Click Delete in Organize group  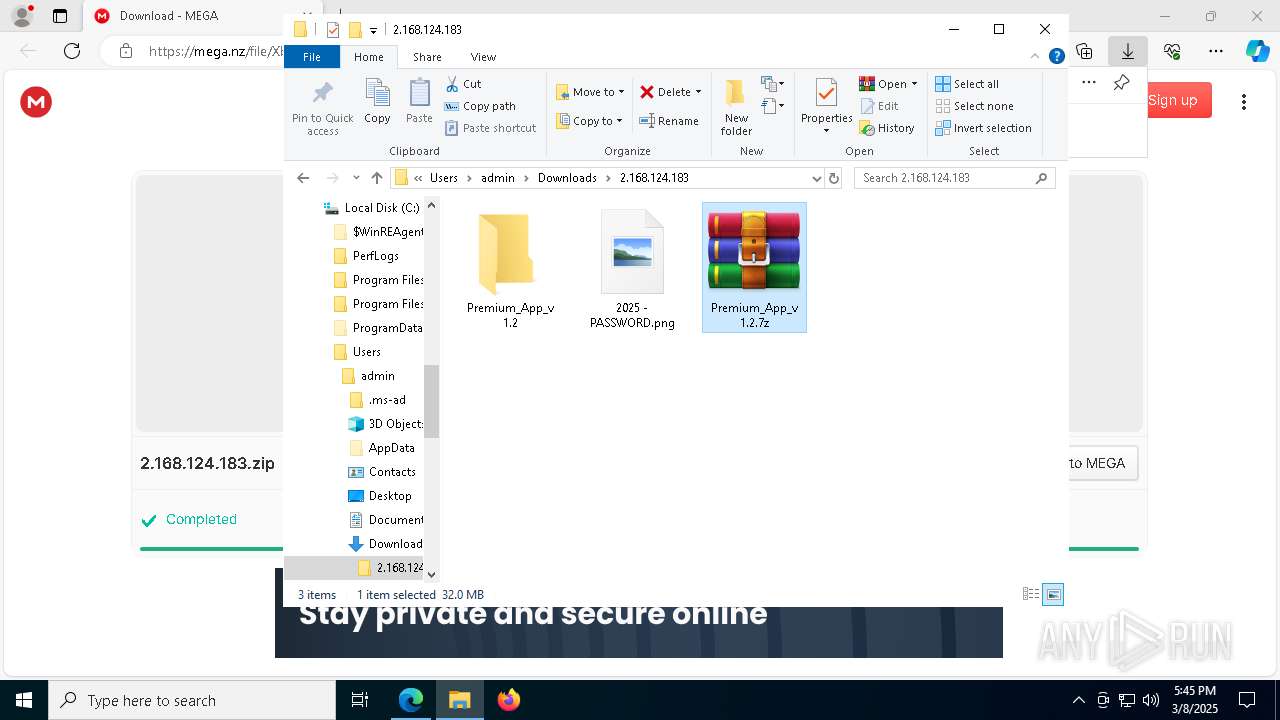(666, 92)
